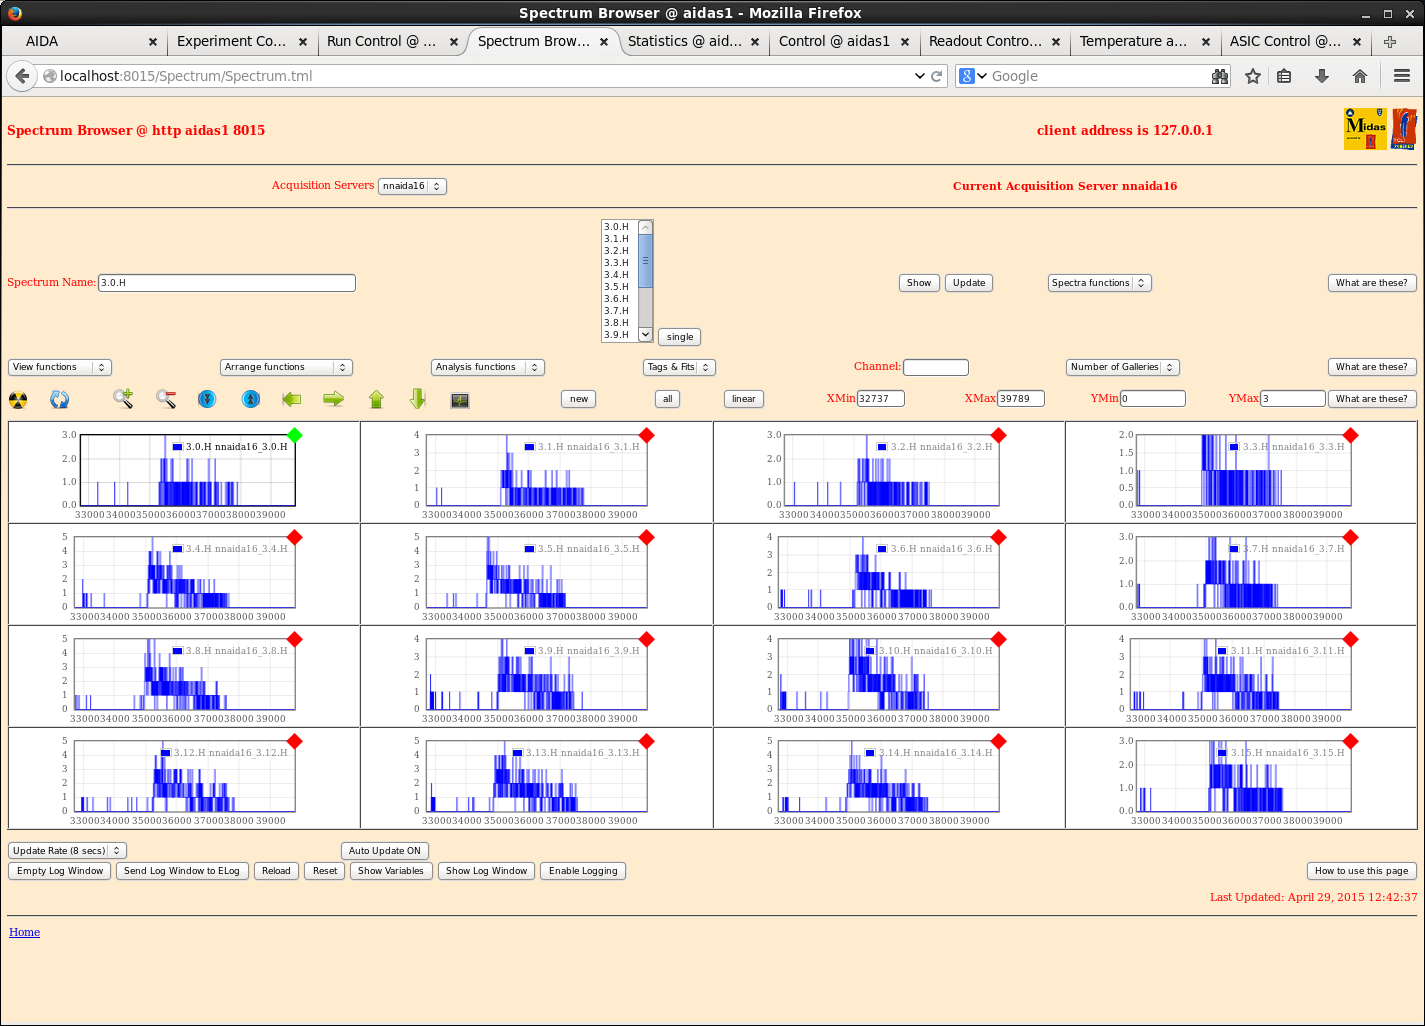Screen dimensions: 1425x1026
Task: Open Tags & Fits dropdown
Action: coord(679,367)
